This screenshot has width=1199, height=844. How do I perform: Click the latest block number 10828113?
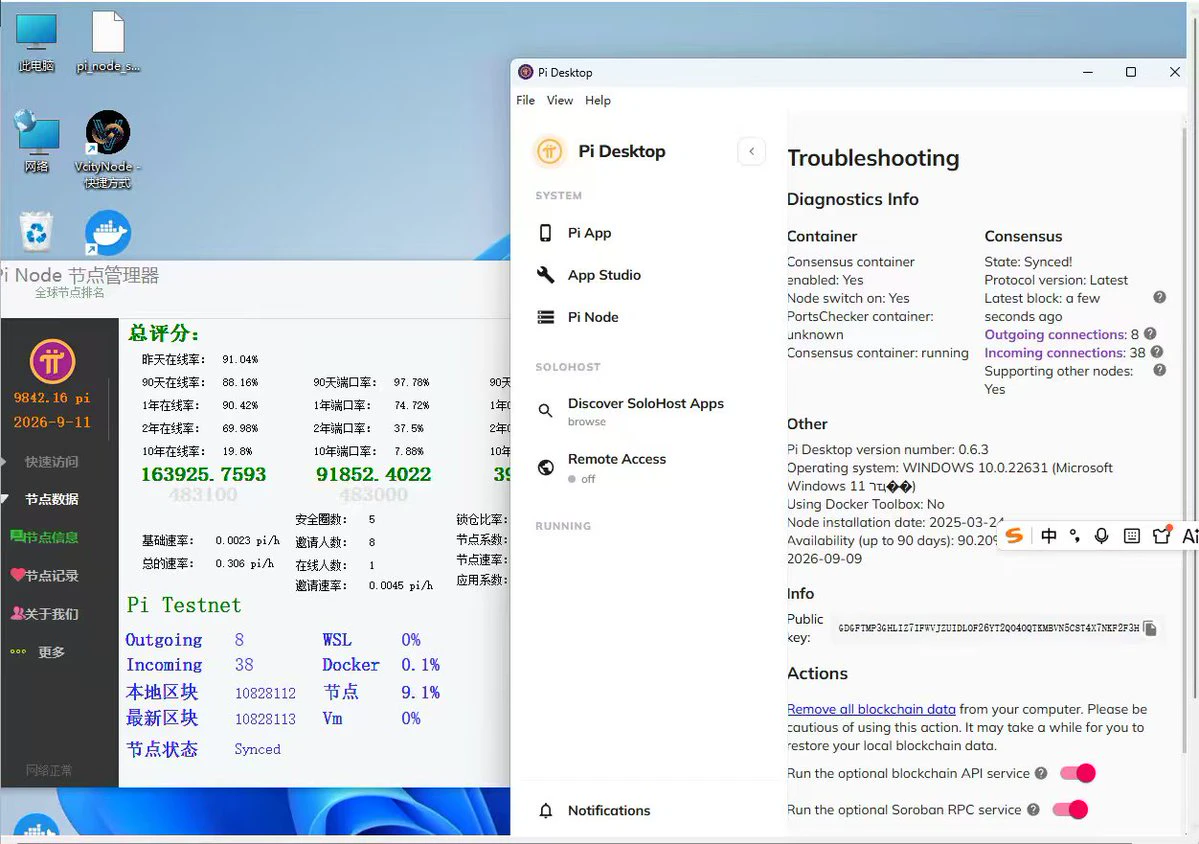(x=265, y=719)
